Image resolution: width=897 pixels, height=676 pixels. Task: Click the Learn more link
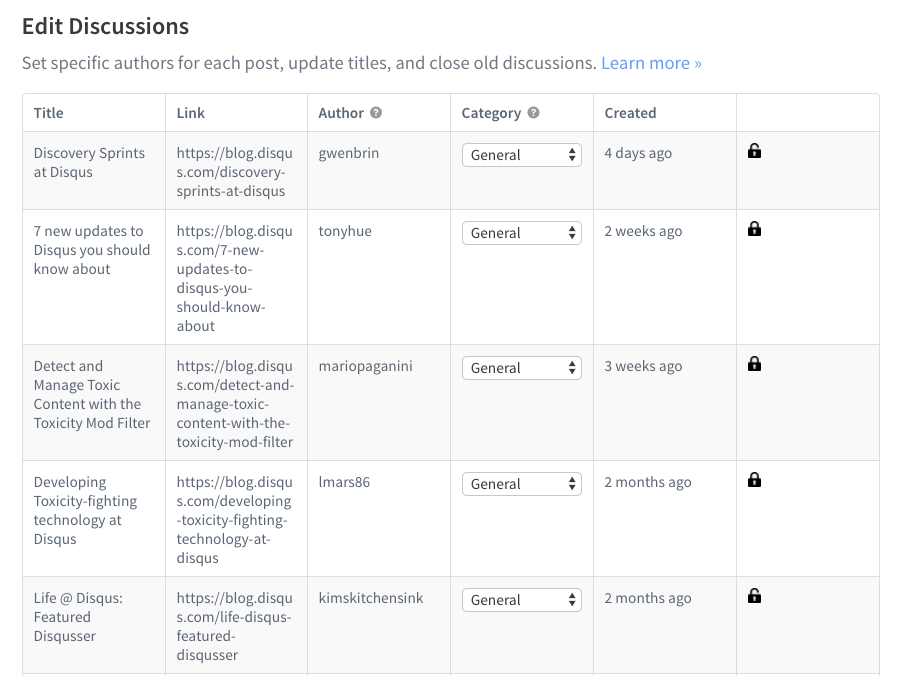651,62
